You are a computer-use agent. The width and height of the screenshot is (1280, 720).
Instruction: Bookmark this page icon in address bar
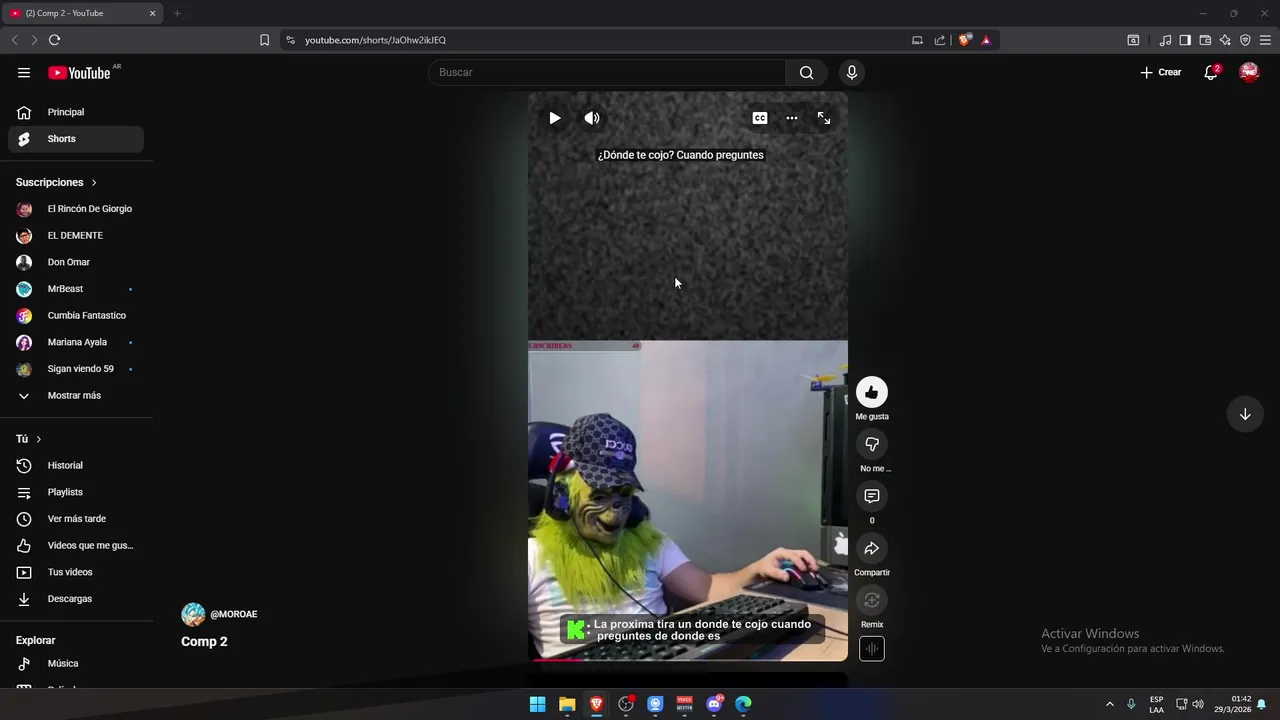tap(264, 40)
